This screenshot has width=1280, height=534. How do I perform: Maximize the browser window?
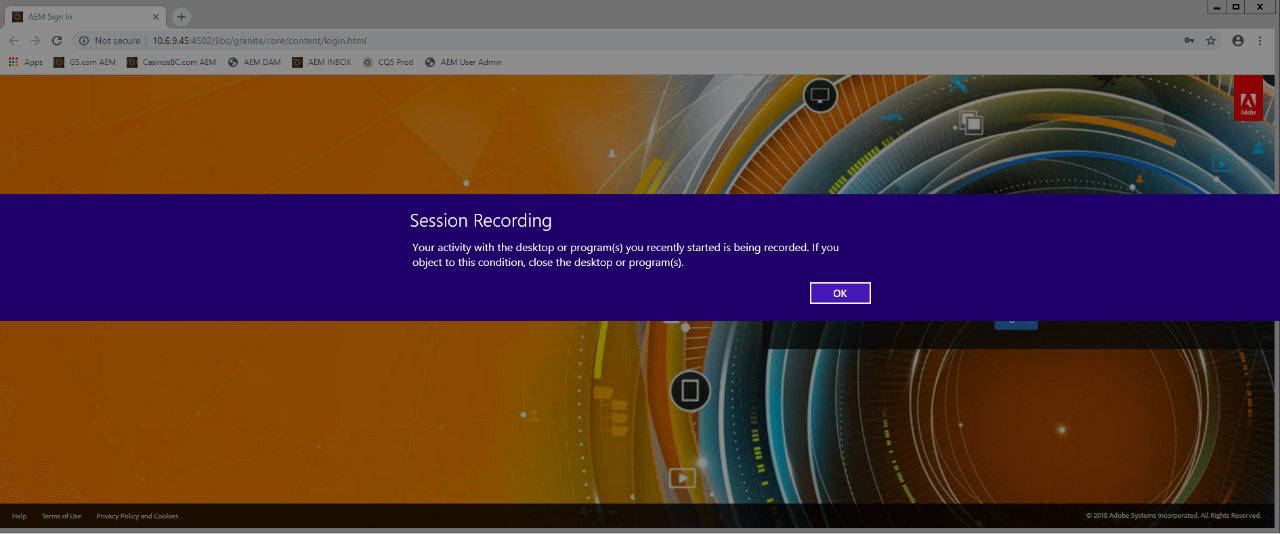[1237, 7]
